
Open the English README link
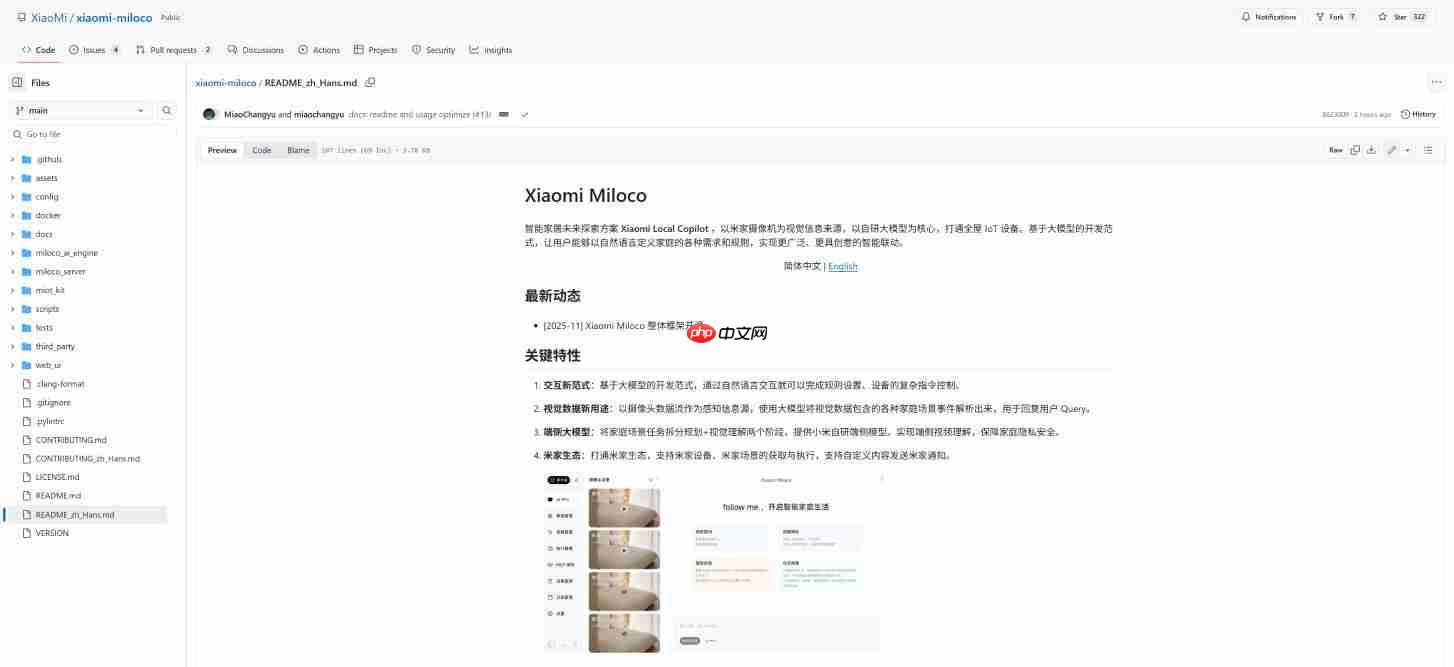(x=843, y=266)
